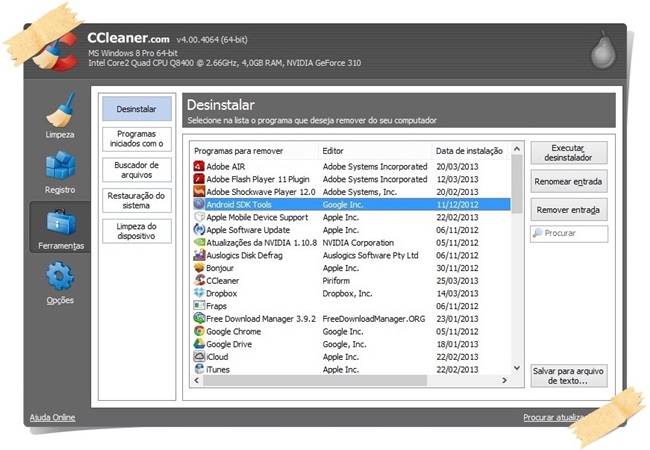Click the Procurar atualizações link
This screenshot has width=650, height=450.
pyautogui.click(x=555, y=417)
